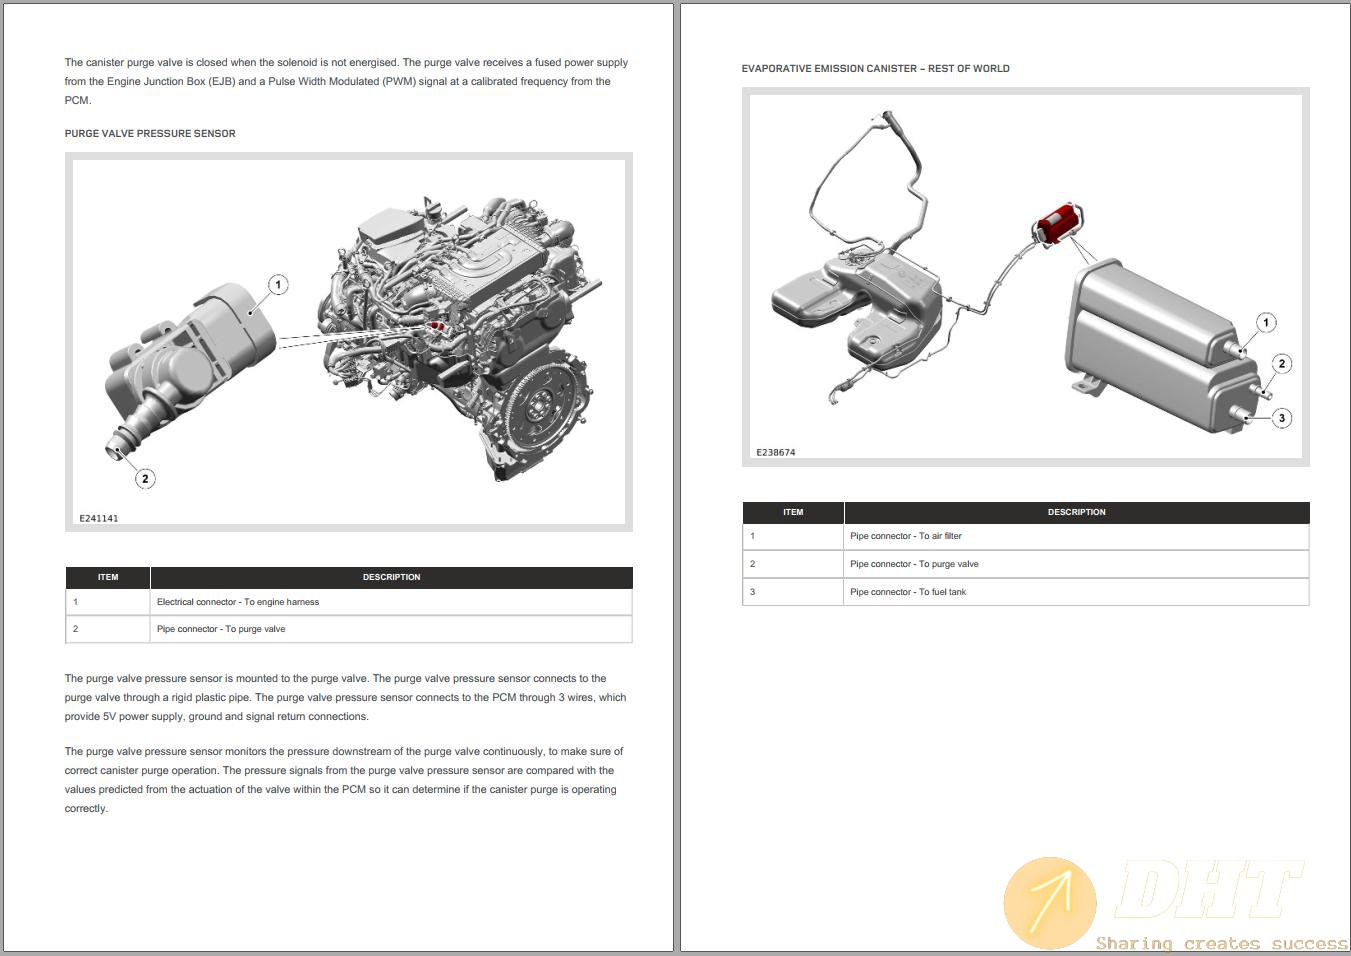The height and width of the screenshot is (956, 1351).
Task: Click item number 1 in the left table
Action: point(75,602)
